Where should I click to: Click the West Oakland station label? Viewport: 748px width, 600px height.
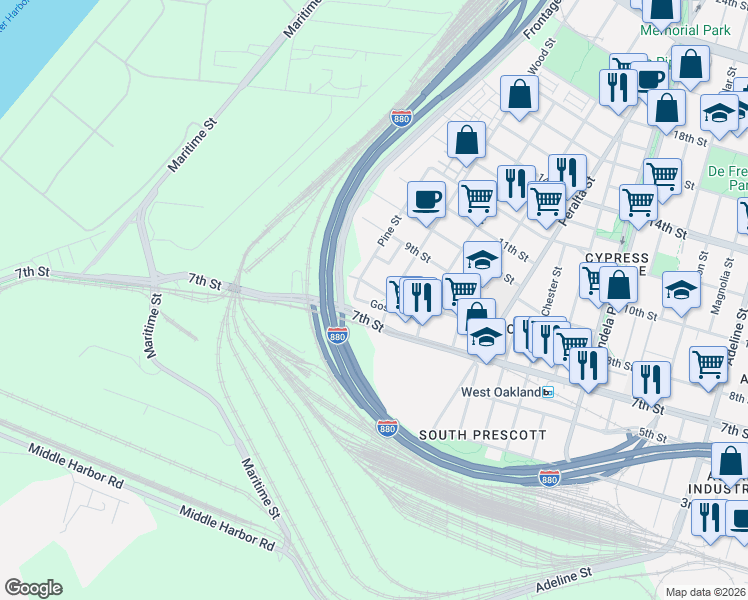pyautogui.click(x=501, y=392)
